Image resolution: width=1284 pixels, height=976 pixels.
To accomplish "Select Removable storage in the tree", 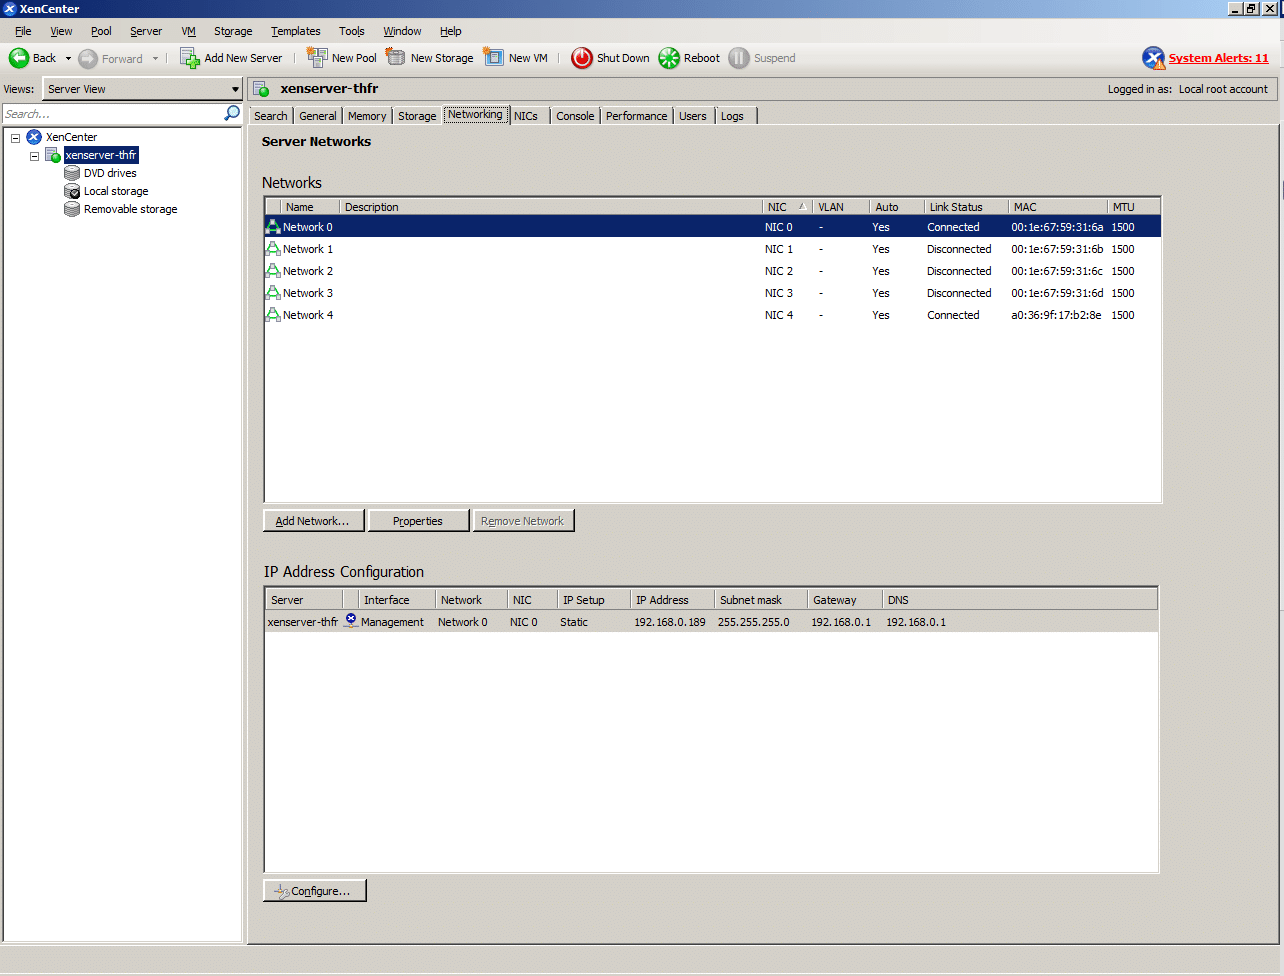I will (x=131, y=209).
